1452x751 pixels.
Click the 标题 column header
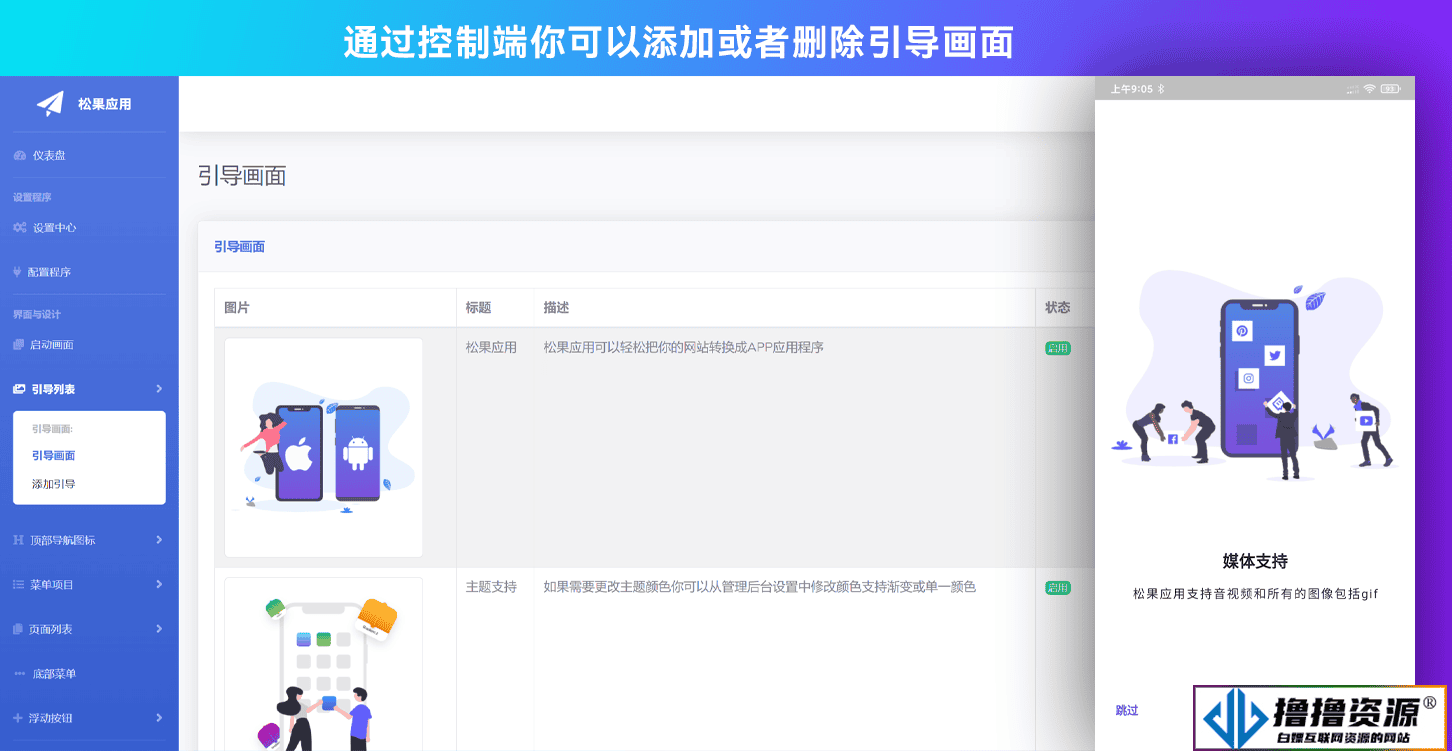click(479, 308)
